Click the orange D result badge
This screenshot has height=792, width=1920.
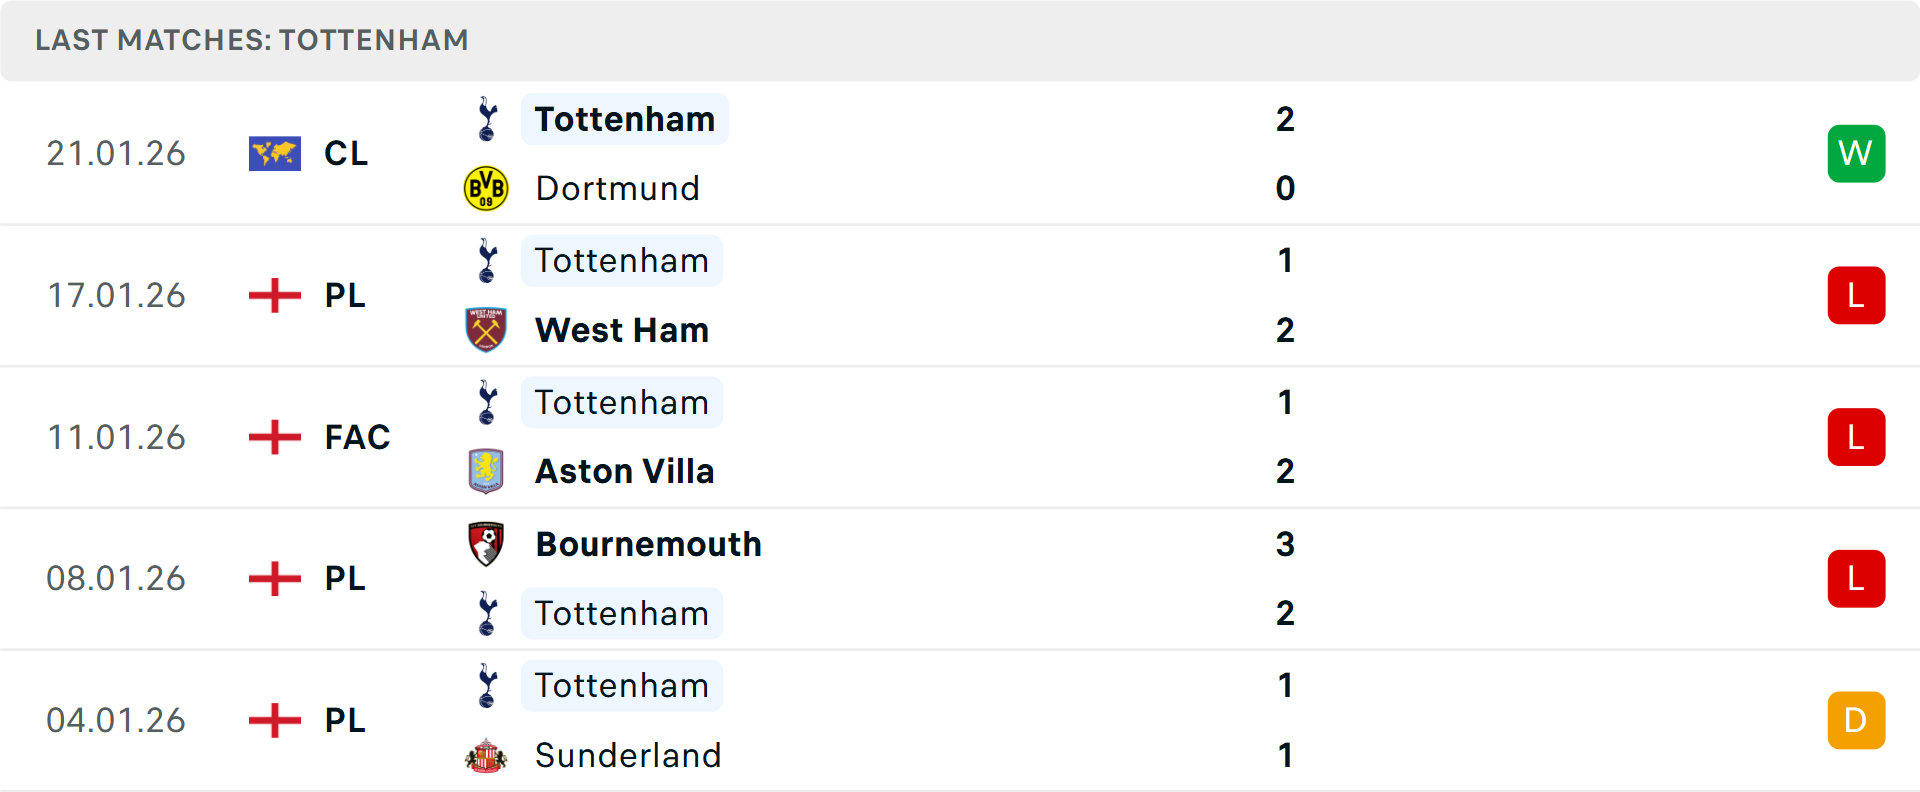coord(1856,720)
